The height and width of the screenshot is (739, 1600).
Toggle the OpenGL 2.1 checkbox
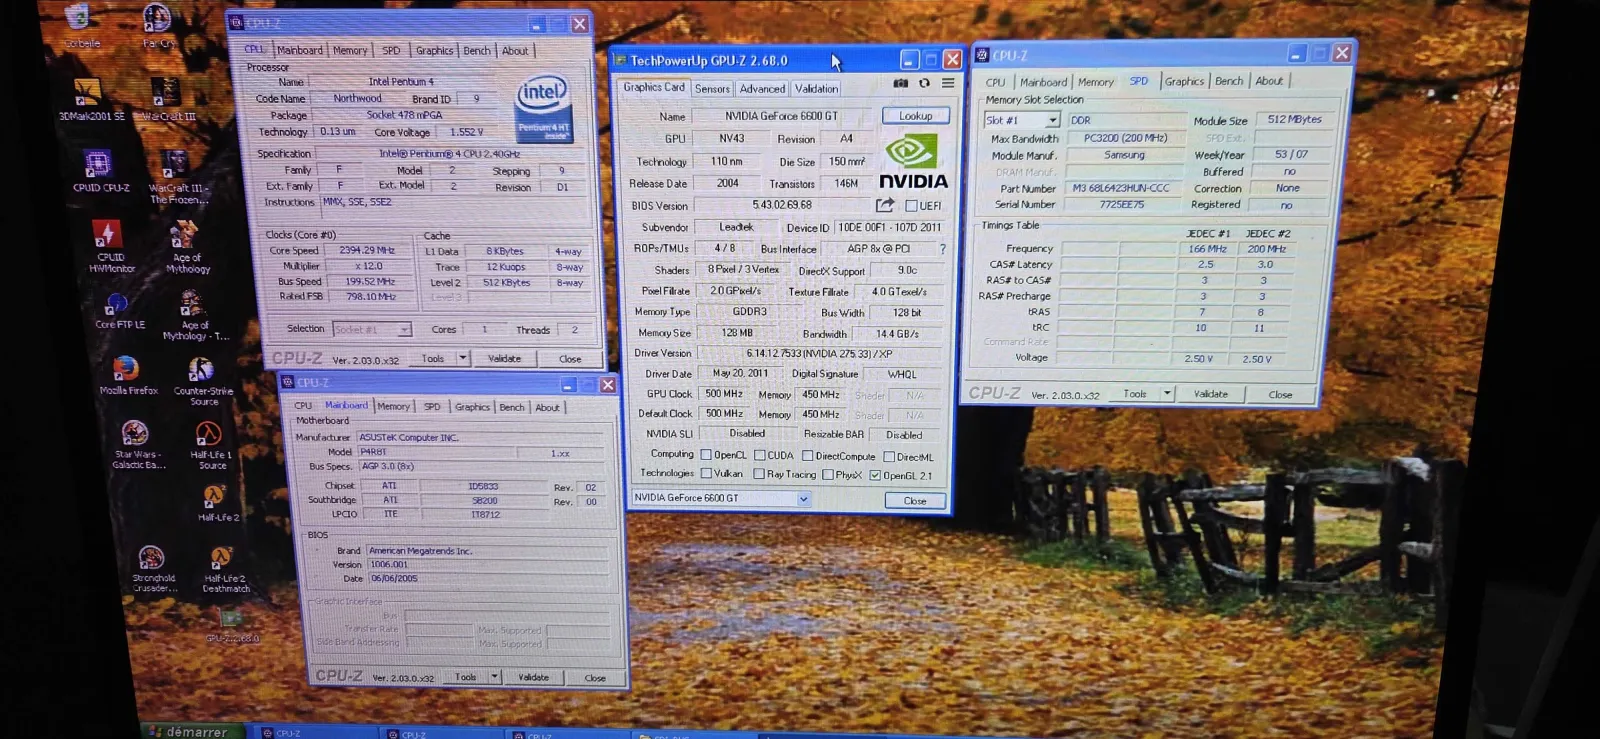point(875,476)
